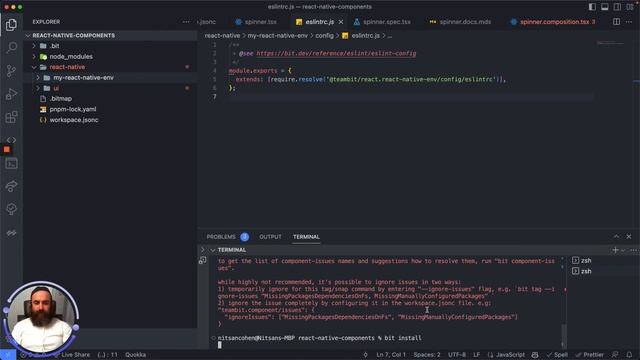Expand the .bit folder
The image size is (640, 360).
coord(34,46)
